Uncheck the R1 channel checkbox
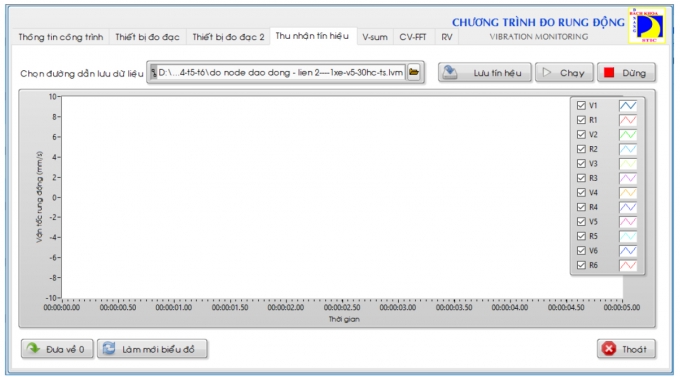The width and height of the screenshot is (680, 377). point(581,120)
